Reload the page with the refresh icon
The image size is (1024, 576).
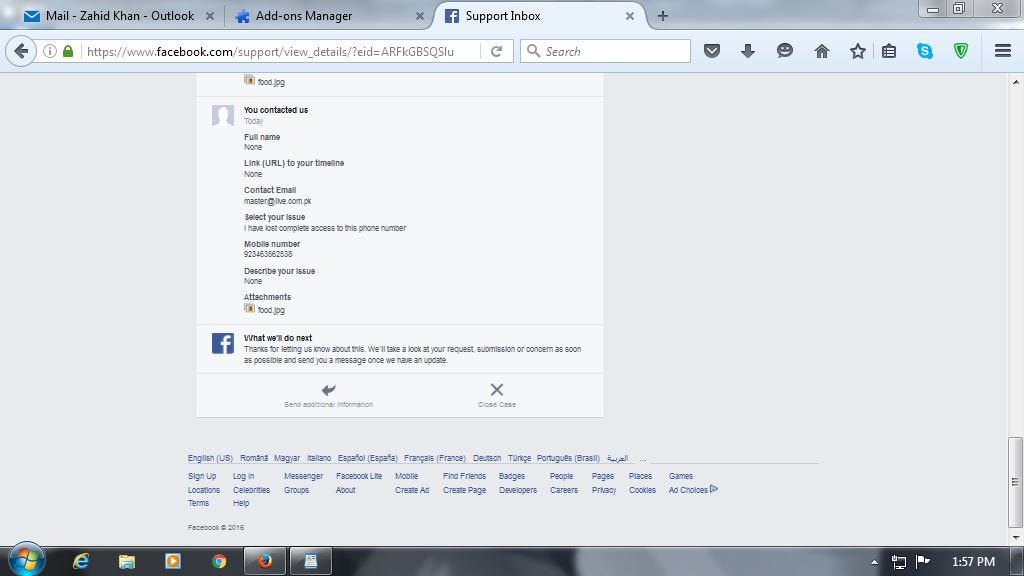pyautogui.click(x=496, y=51)
